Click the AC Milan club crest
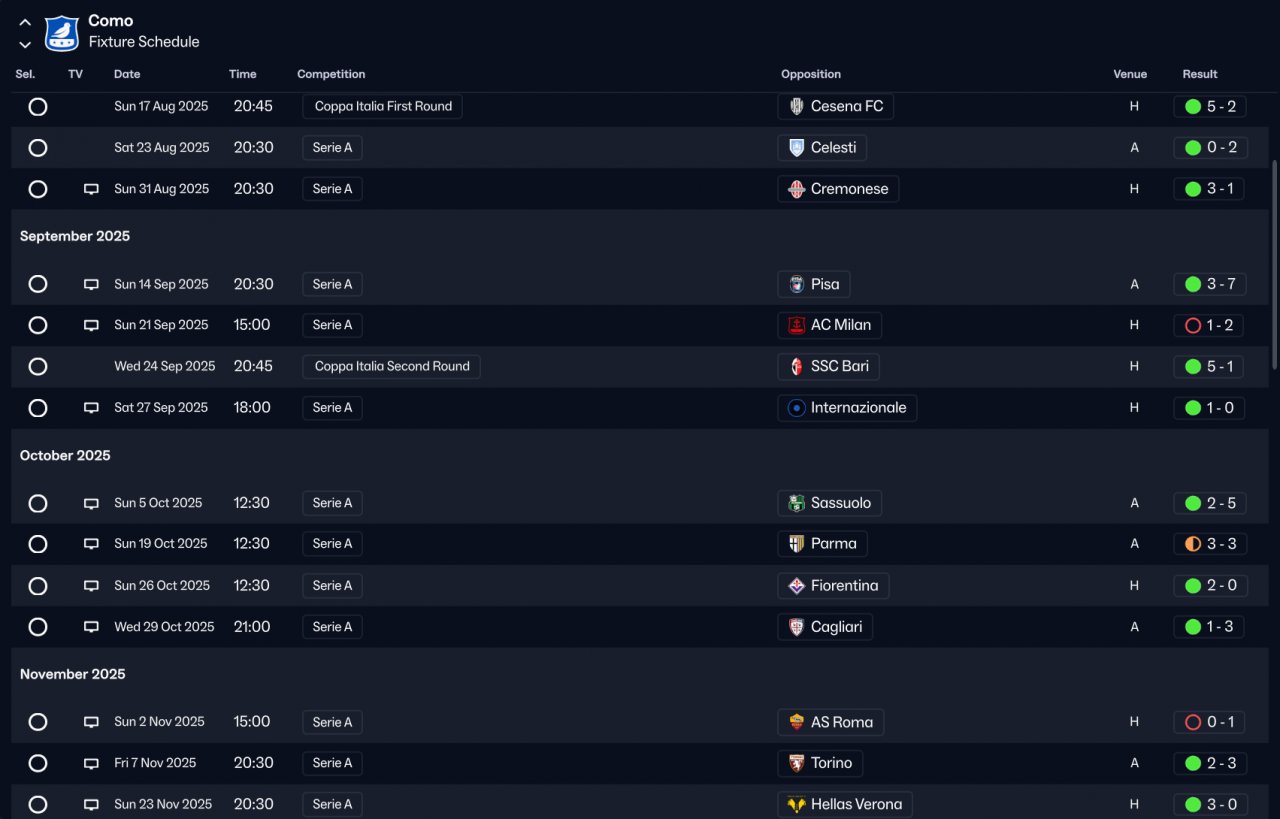This screenshot has width=1280, height=819. tap(797, 325)
